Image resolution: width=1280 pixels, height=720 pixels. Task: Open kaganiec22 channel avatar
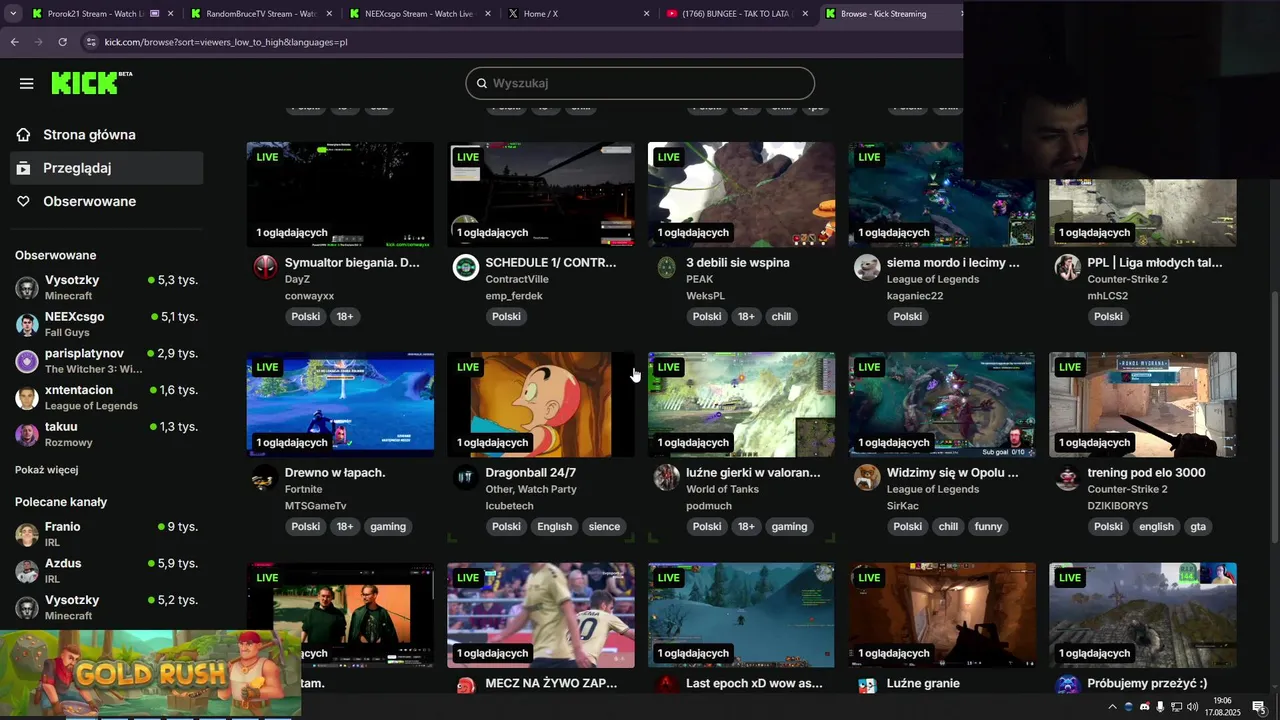pyautogui.click(x=867, y=267)
